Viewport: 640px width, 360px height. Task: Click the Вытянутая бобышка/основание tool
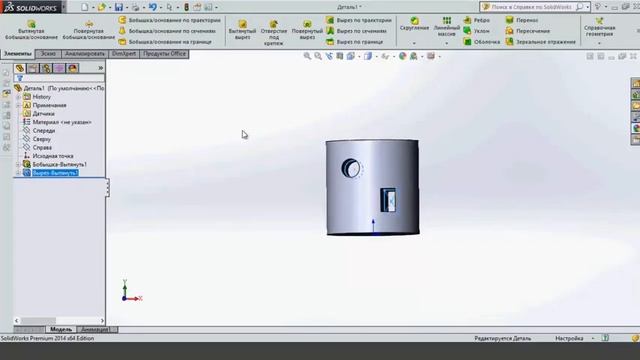pos(31,30)
